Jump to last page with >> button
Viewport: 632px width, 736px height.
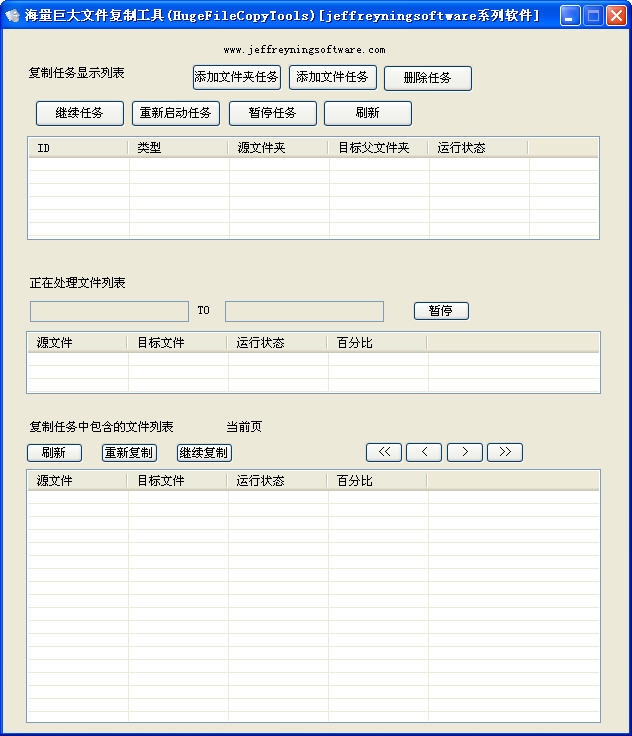[x=505, y=452]
